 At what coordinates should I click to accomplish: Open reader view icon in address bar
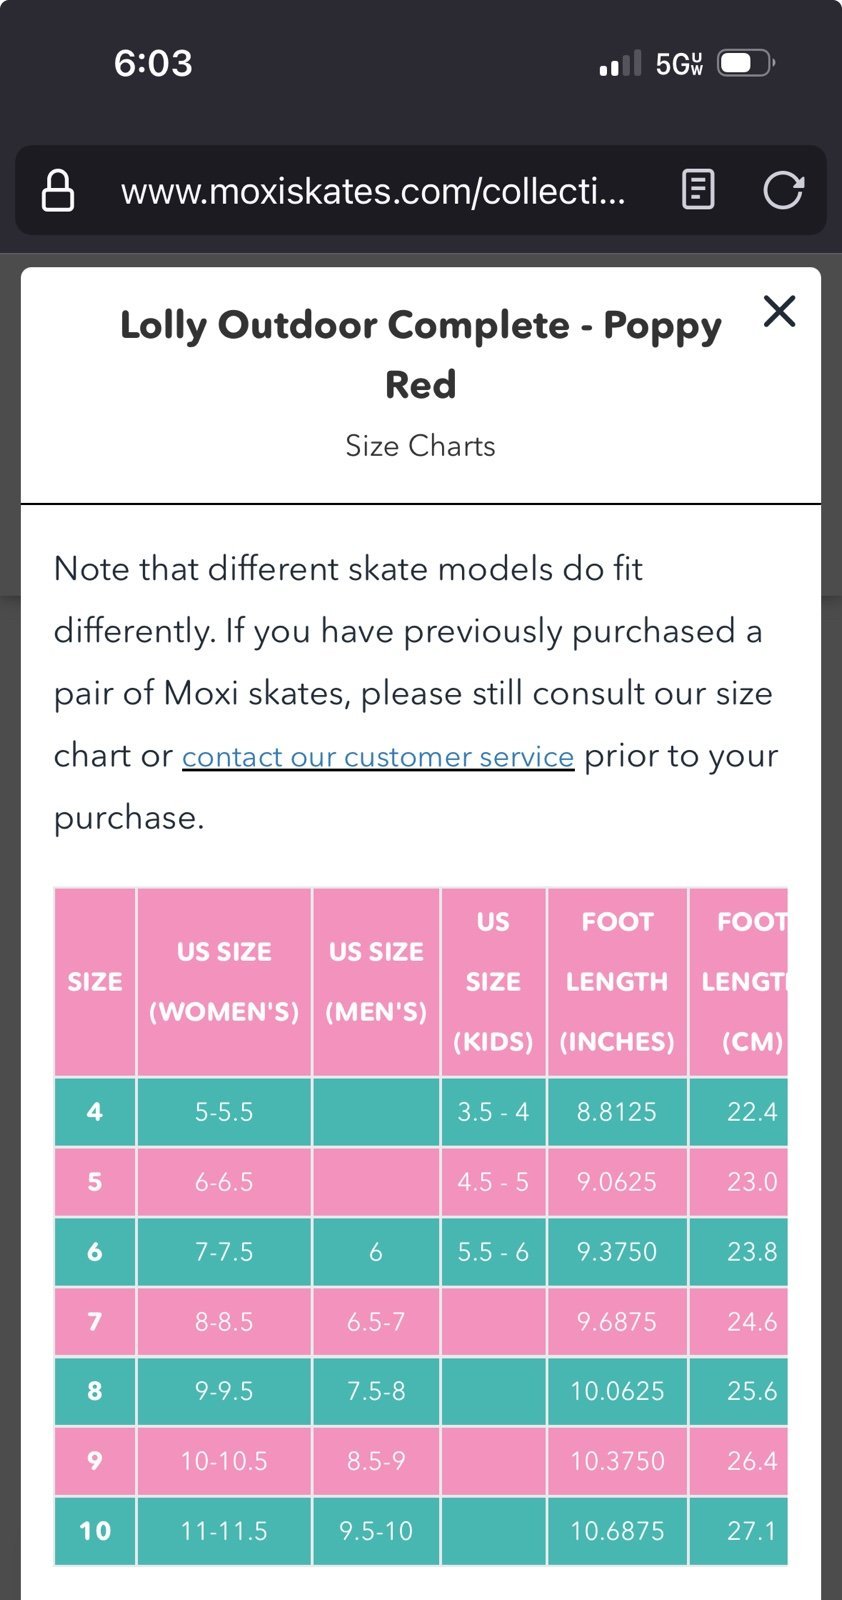click(x=698, y=189)
